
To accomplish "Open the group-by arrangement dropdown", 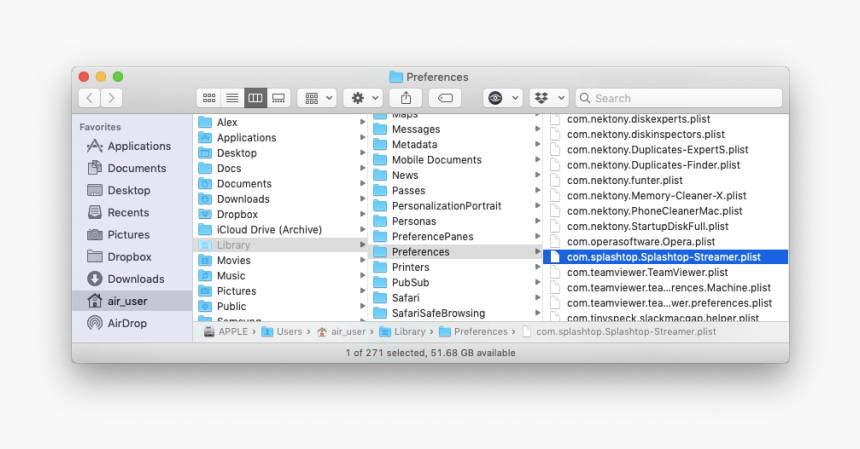I will point(317,98).
